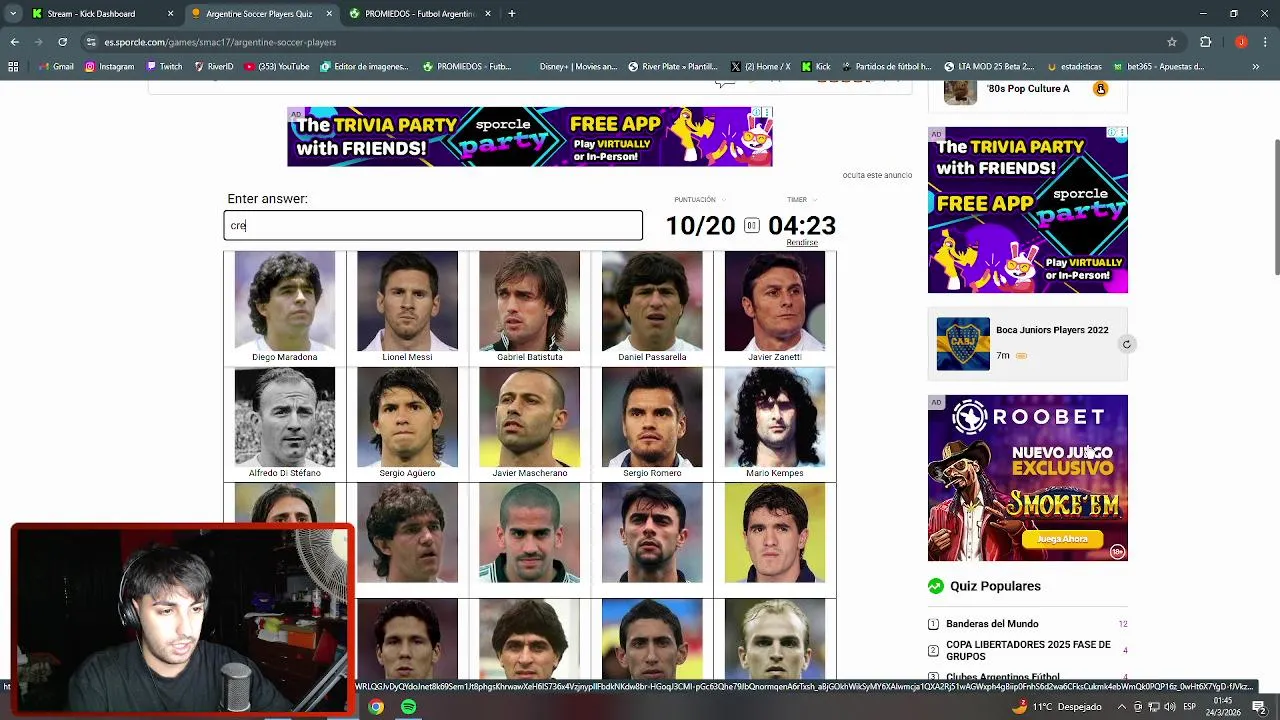Bookmark this page with the star

[x=1172, y=42]
